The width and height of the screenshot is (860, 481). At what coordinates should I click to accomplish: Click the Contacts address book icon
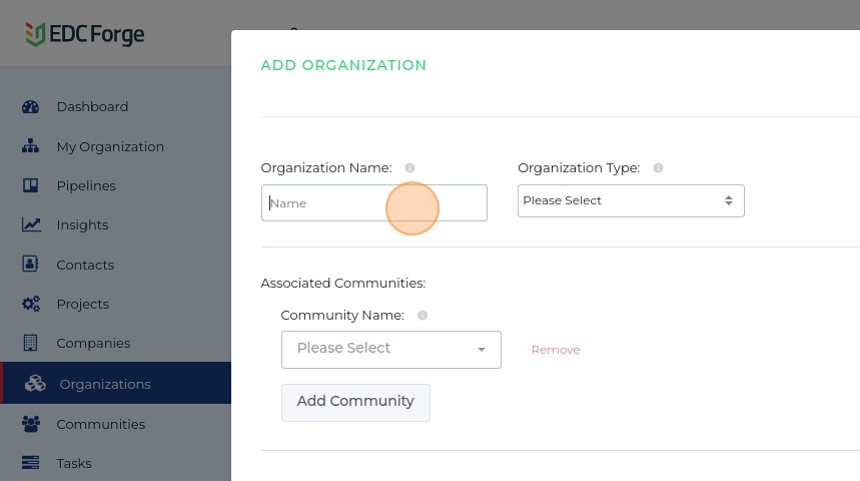point(30,265)
